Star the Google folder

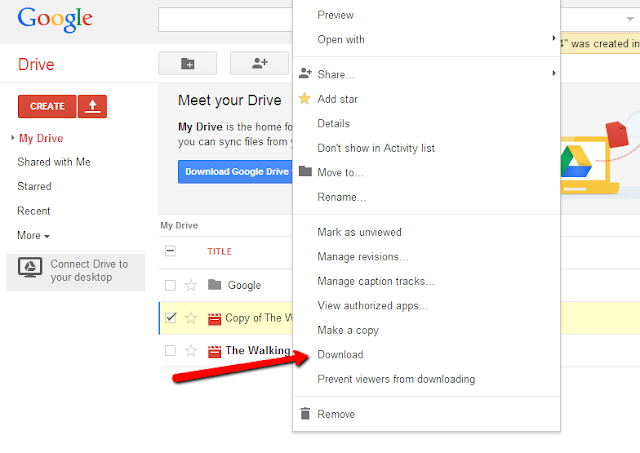(x=191, y=285)
